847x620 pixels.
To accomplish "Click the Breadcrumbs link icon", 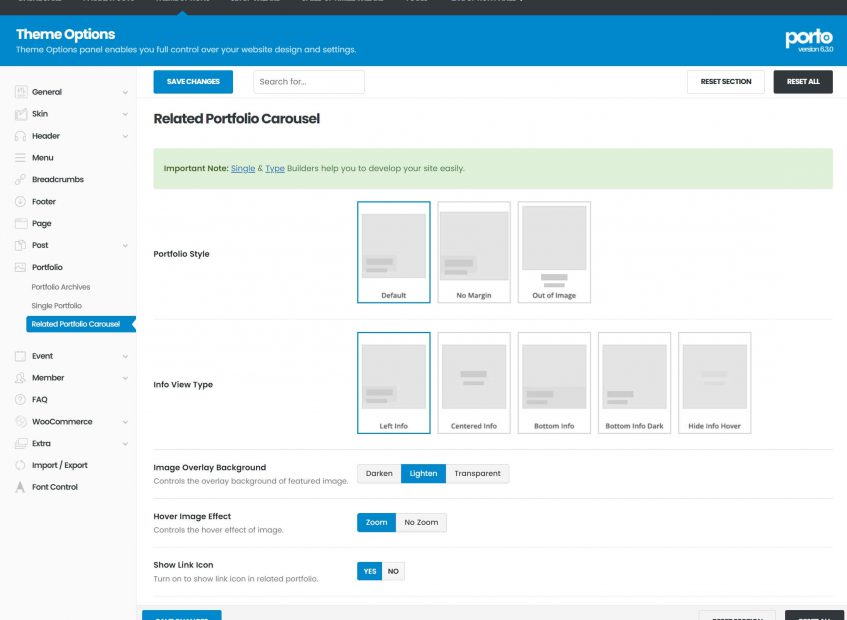I will pos(21,180).
